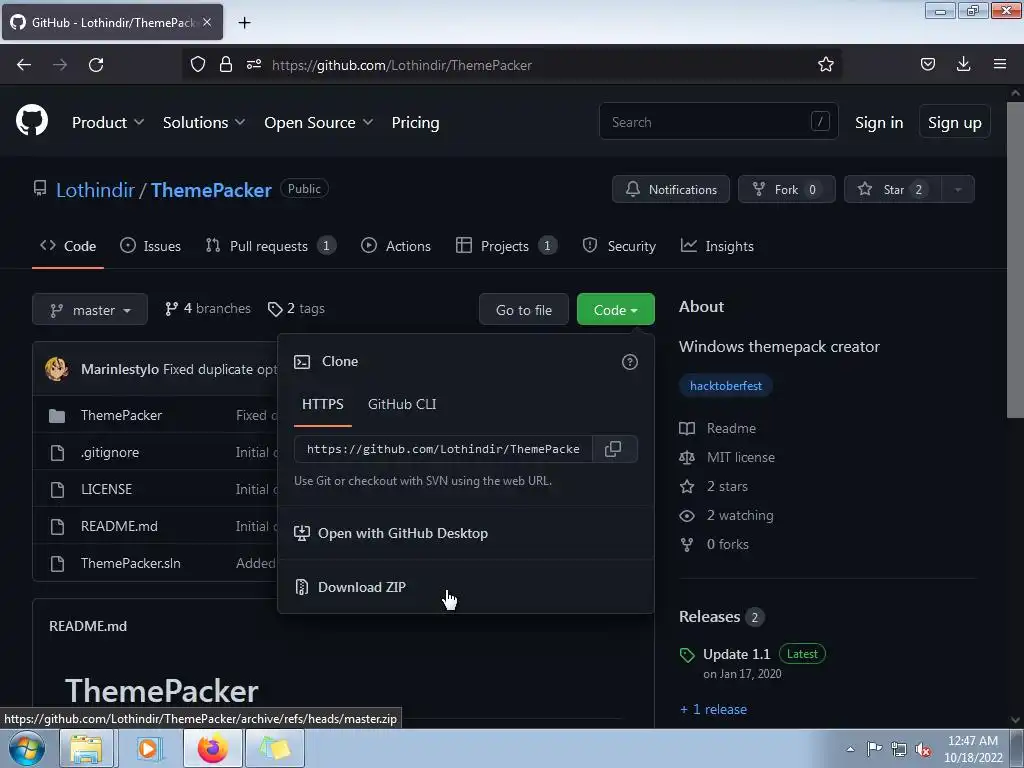Open the Projects tab
Image resolution: width=1024 pixels, height=768 pixels.
506,246
